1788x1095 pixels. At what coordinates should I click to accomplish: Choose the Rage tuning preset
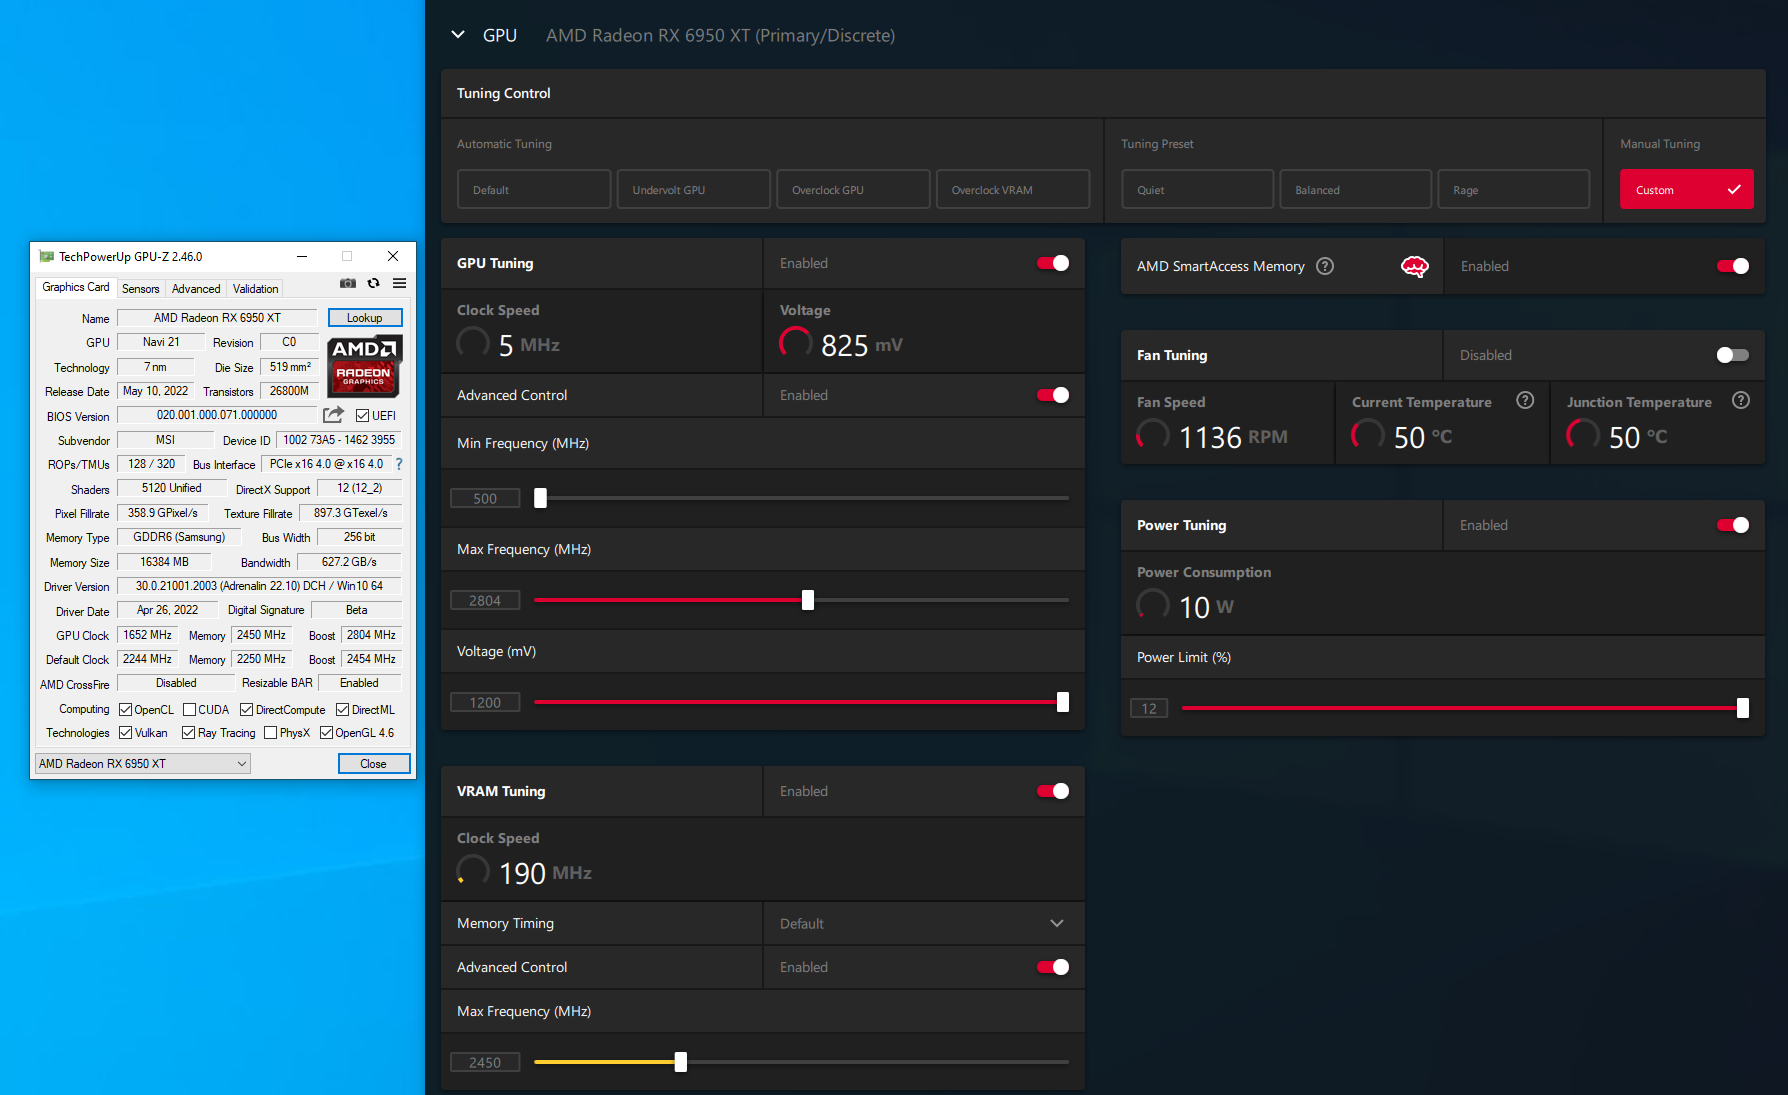[x=1514, y=189]
